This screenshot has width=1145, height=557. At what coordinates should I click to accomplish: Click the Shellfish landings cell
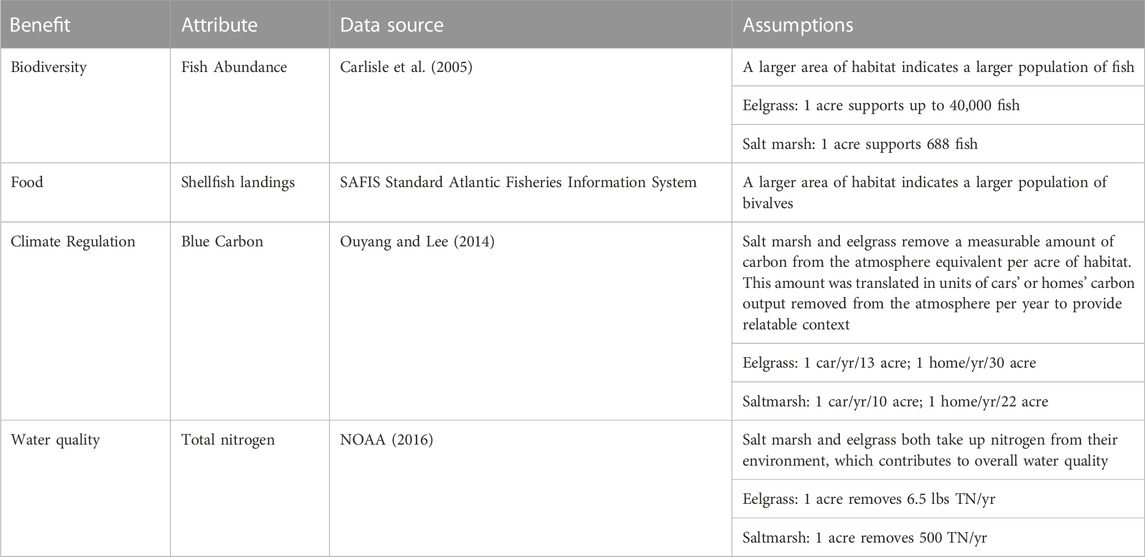[x=239, y=182]
